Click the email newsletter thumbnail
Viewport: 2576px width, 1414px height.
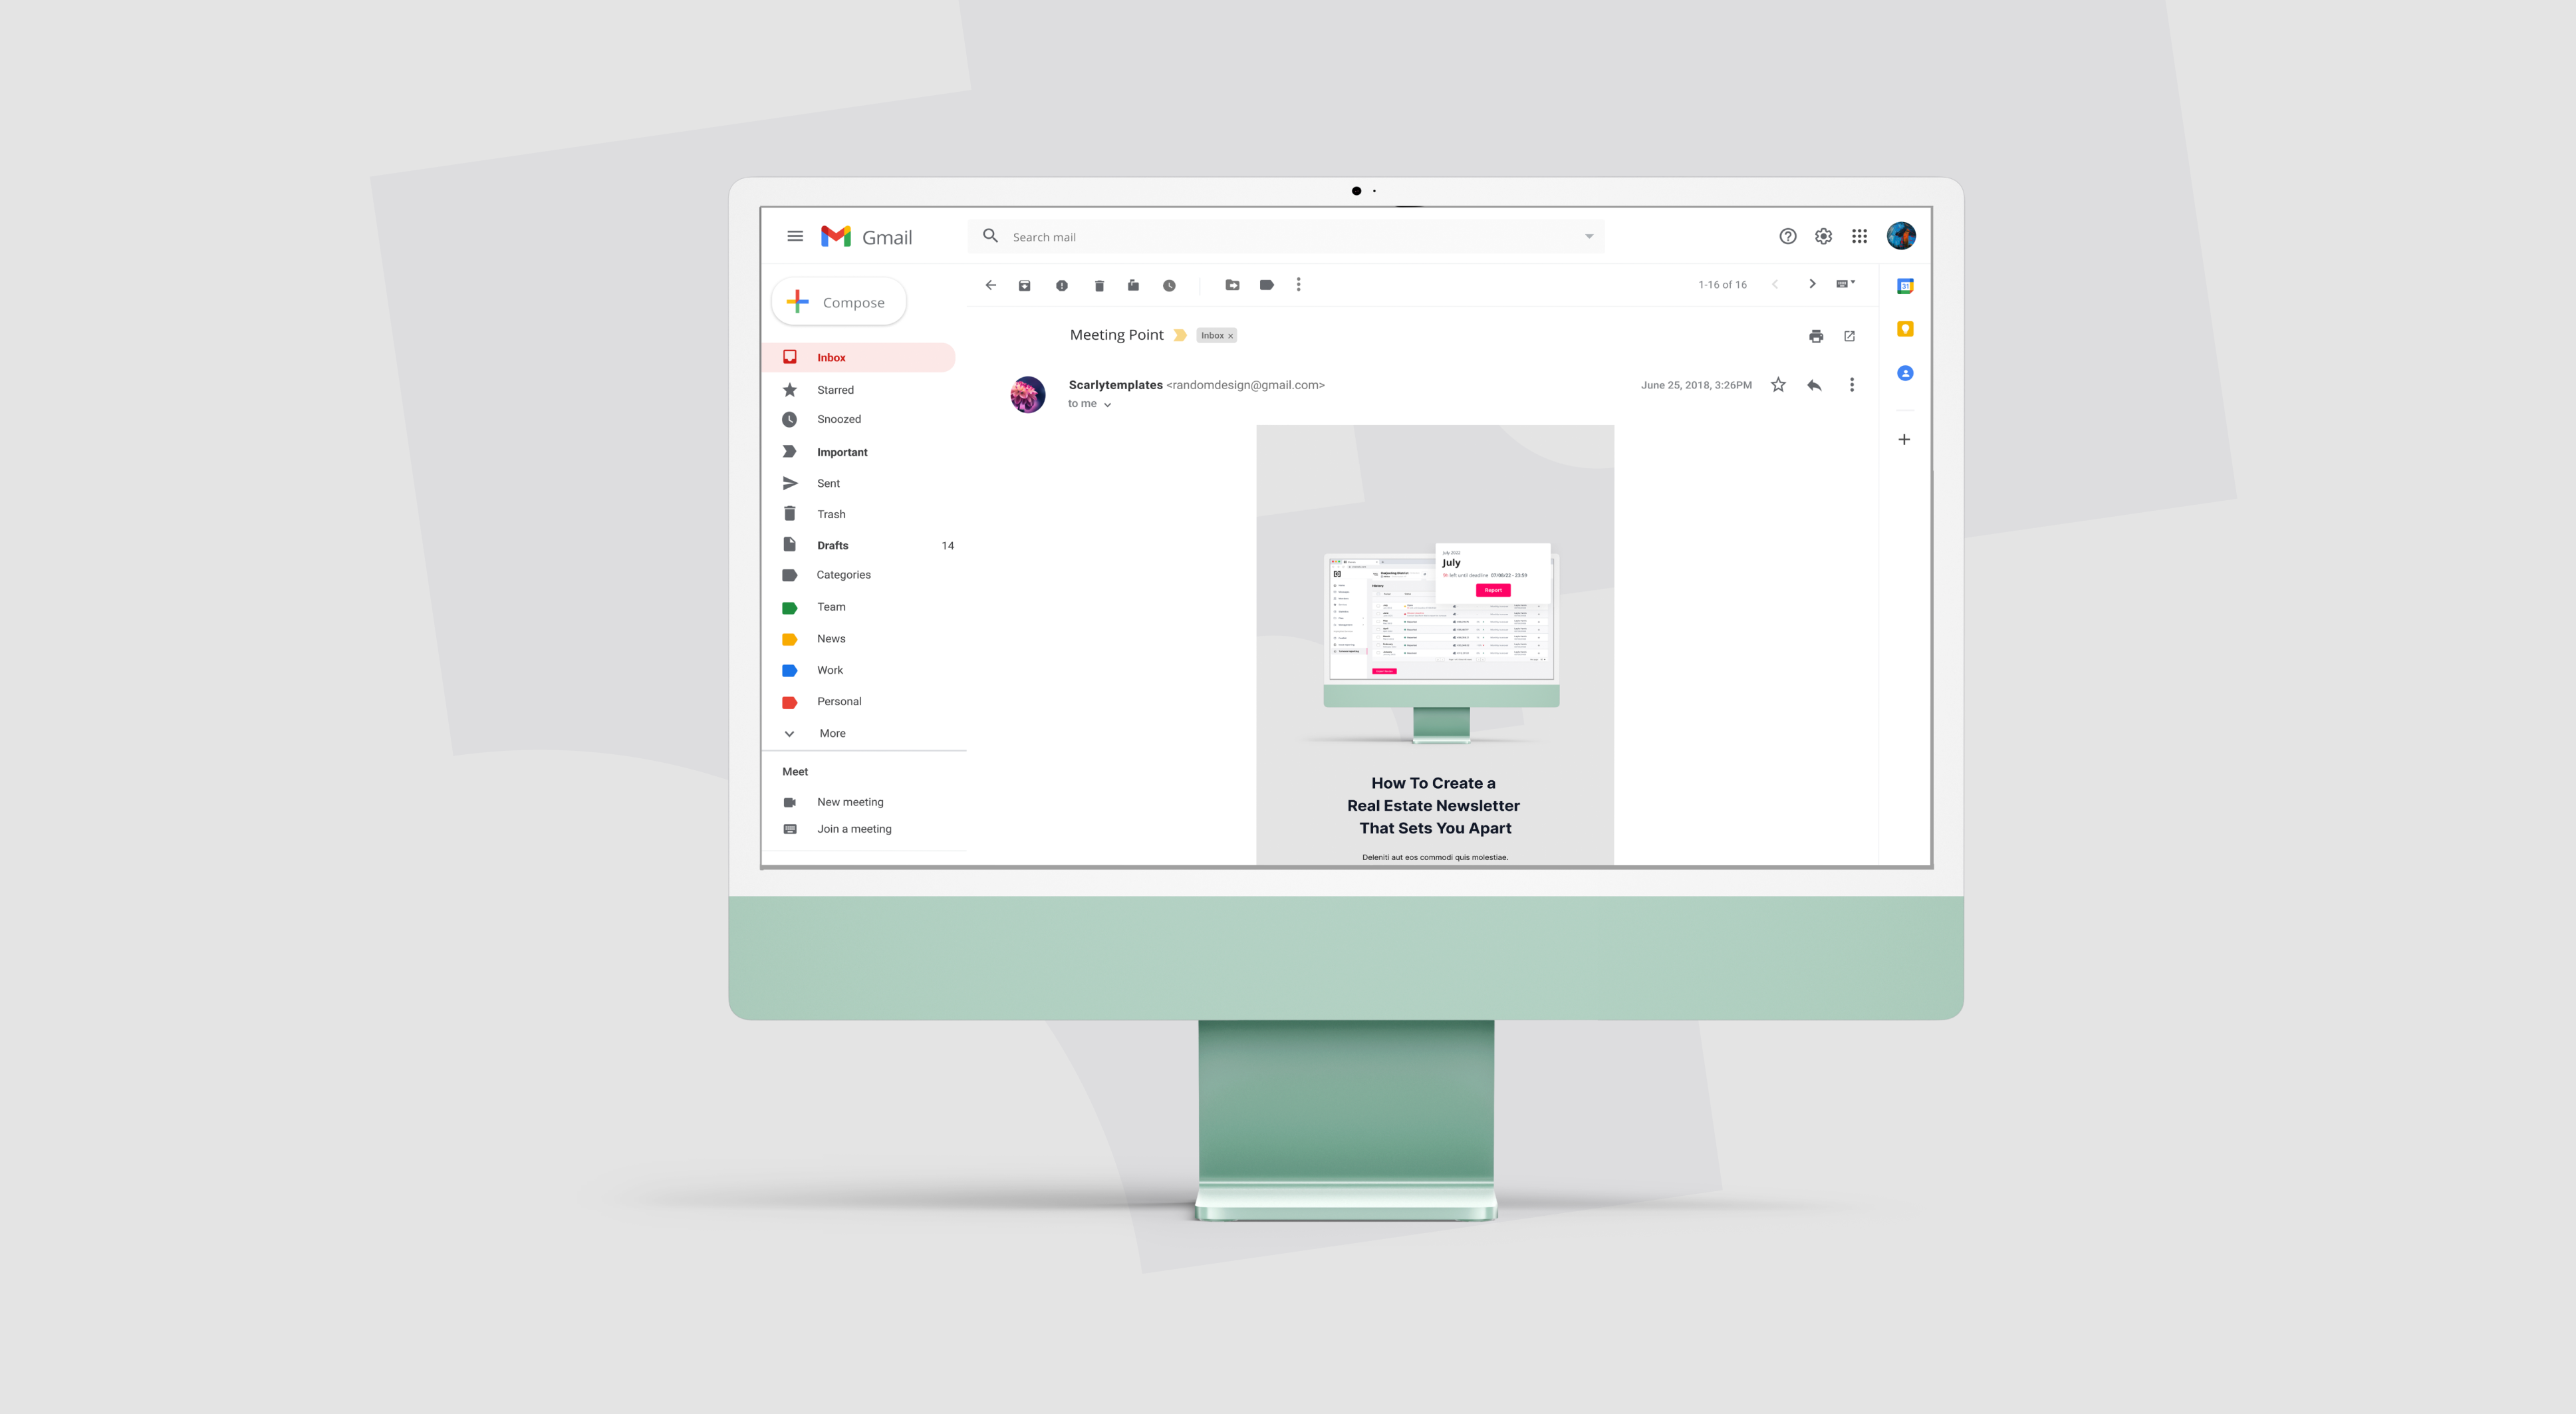(1434, 644)
